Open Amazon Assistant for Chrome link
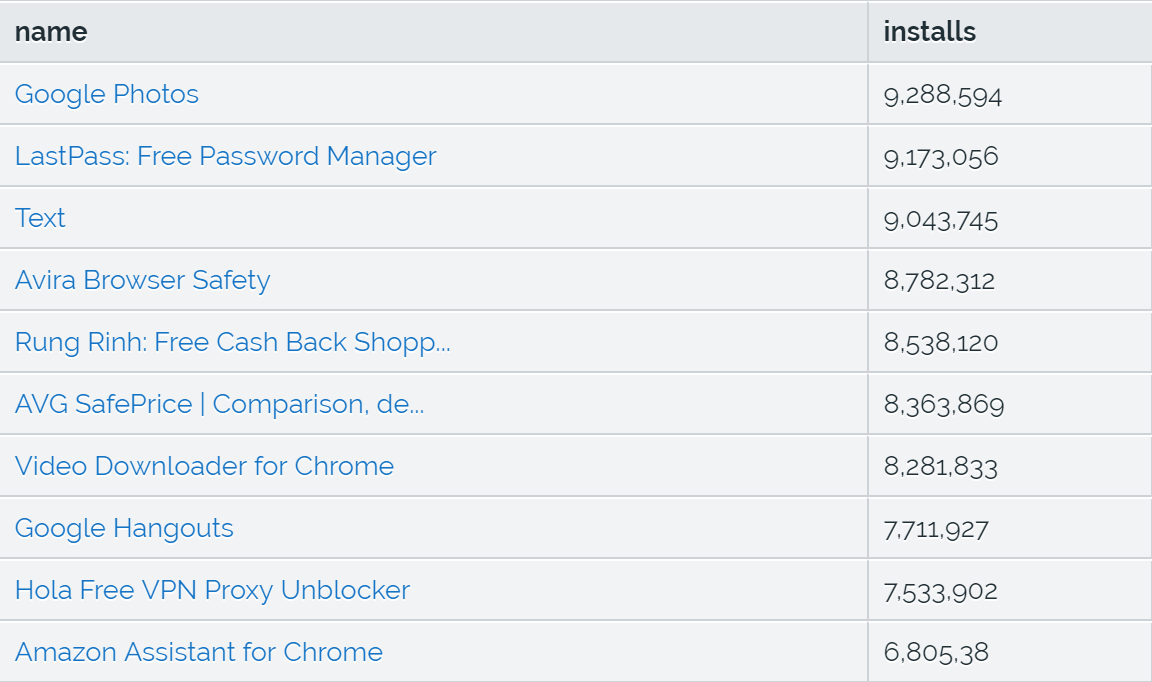 [198, 652]
